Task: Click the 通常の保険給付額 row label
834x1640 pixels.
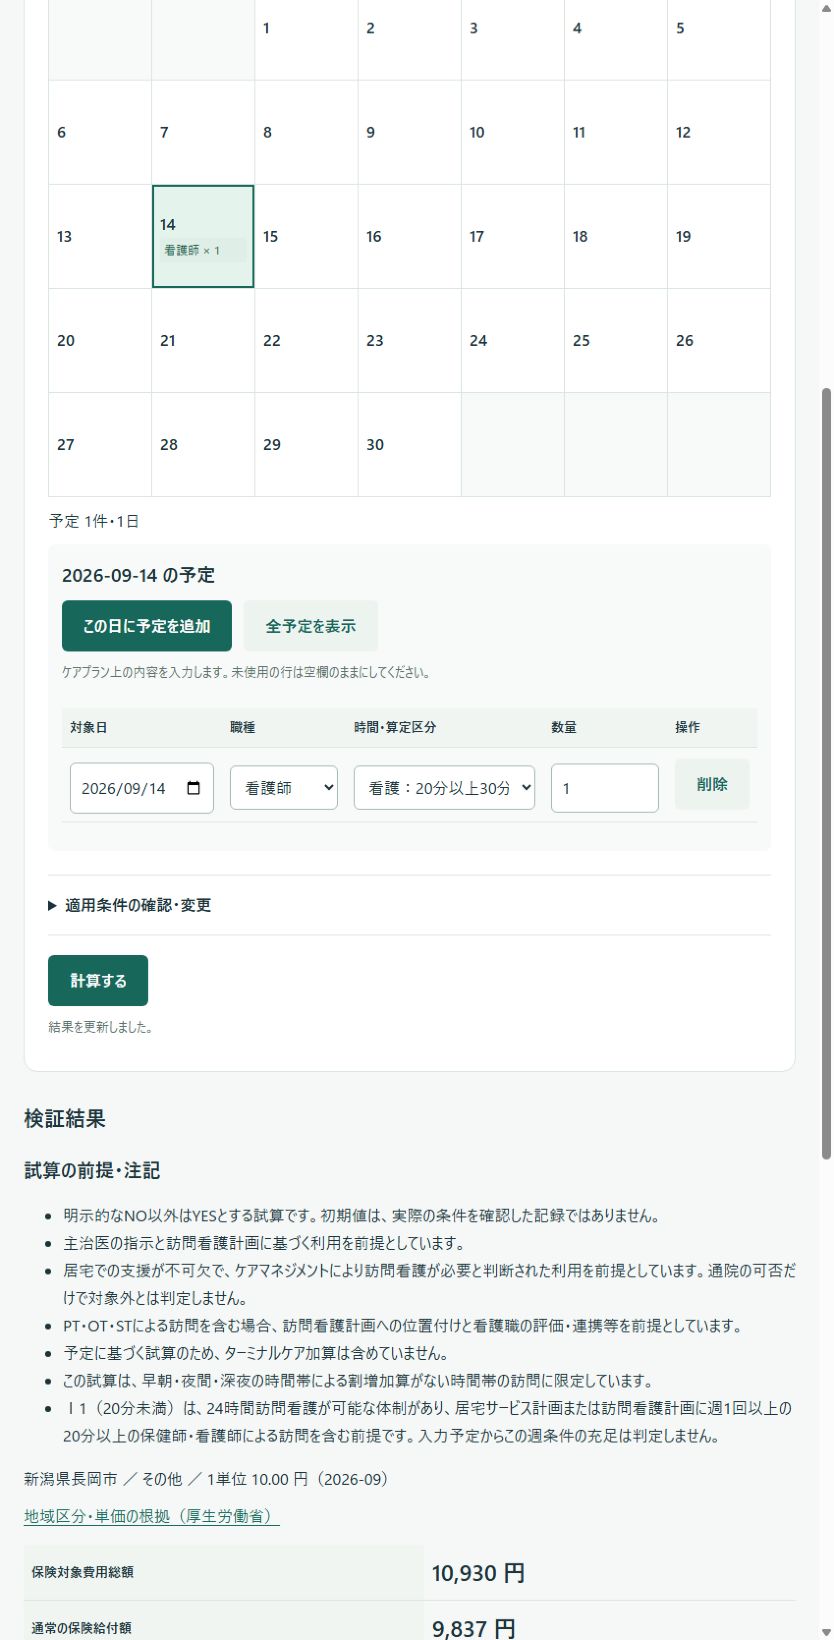Action: click(81, 1628)
